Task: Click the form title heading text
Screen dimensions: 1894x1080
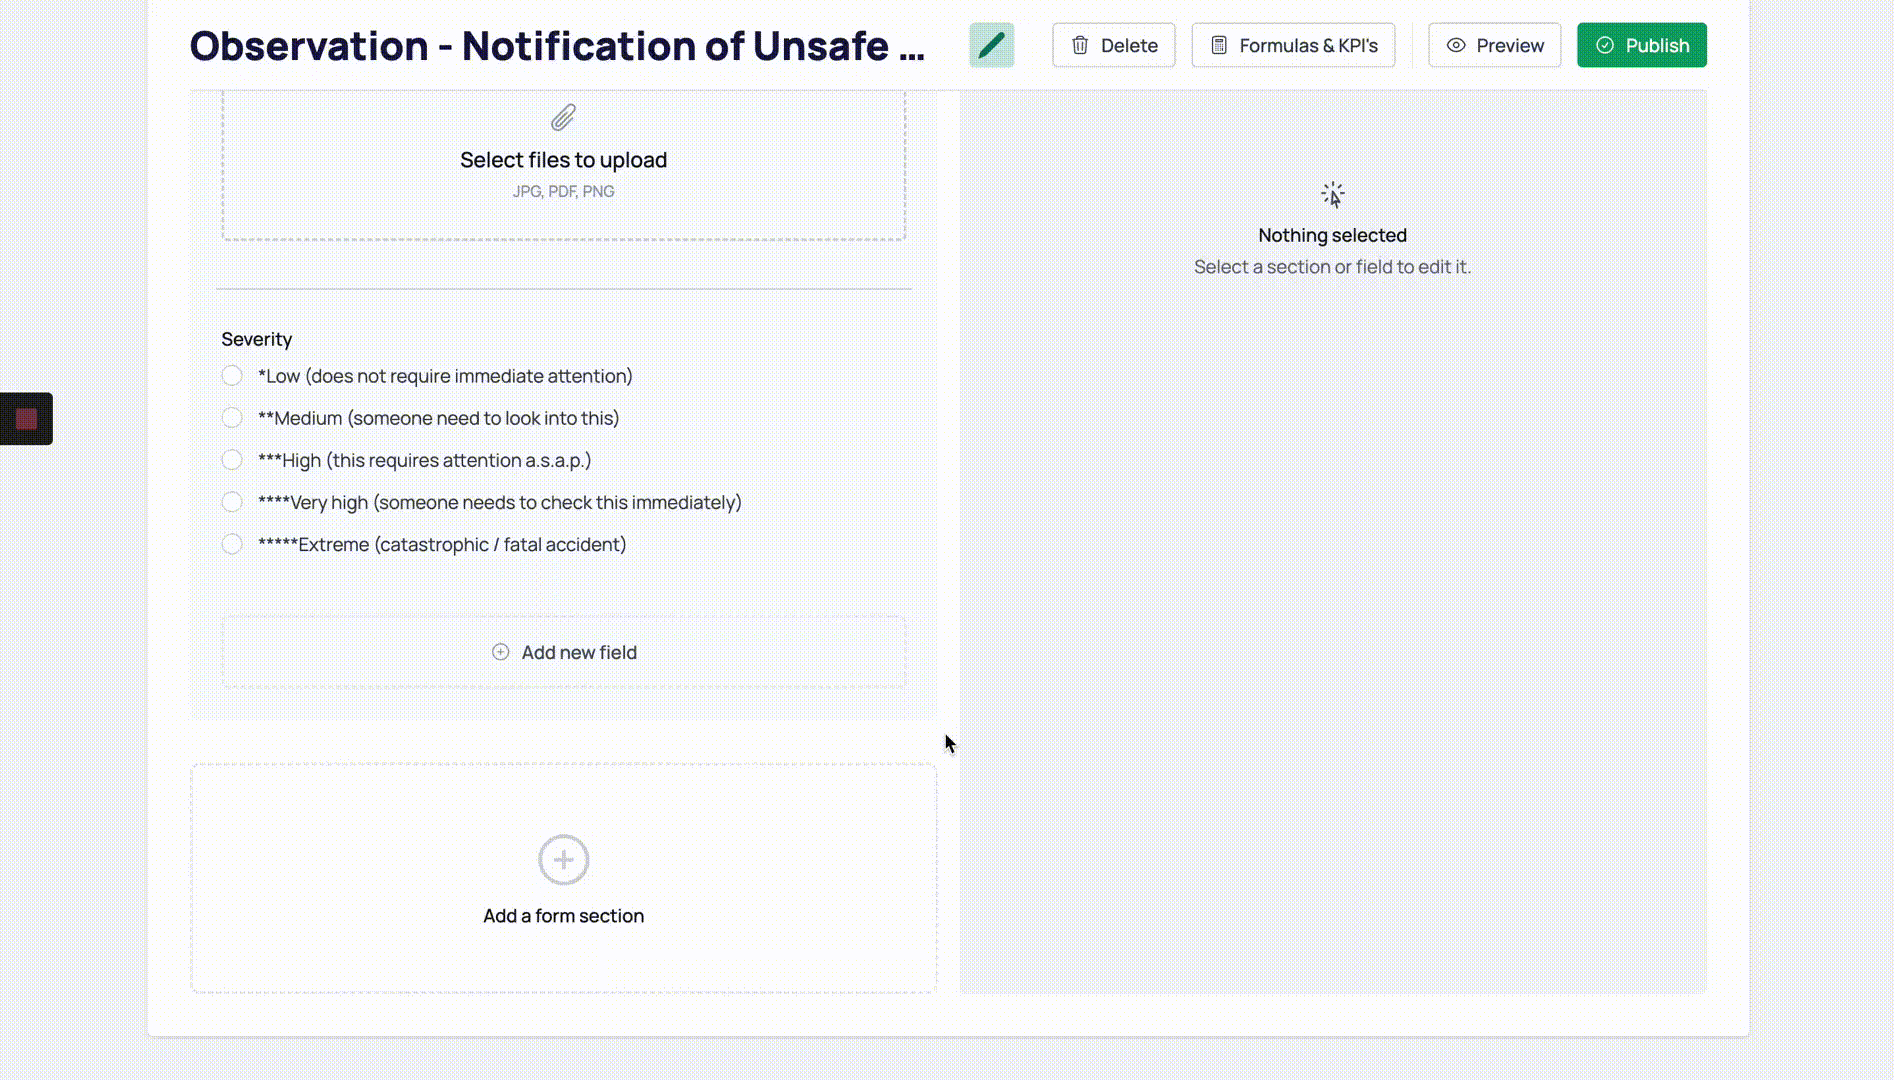Action: pyautogui.click(x=557, y=46)
